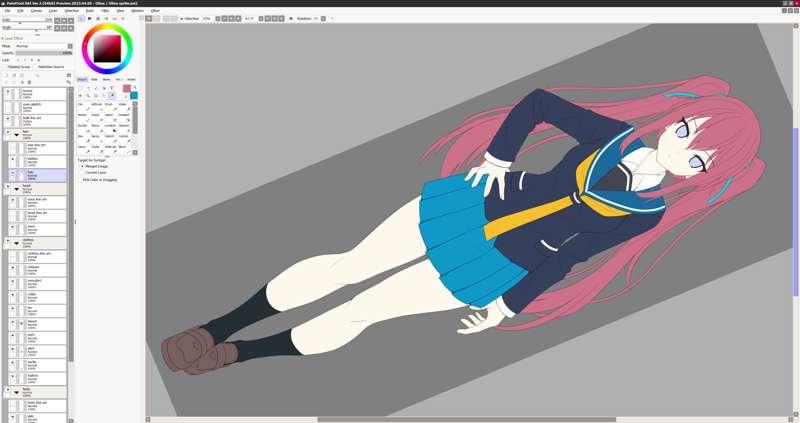Select Merged Image syringe target
800x423 pixels.
[x=93, y=166]
